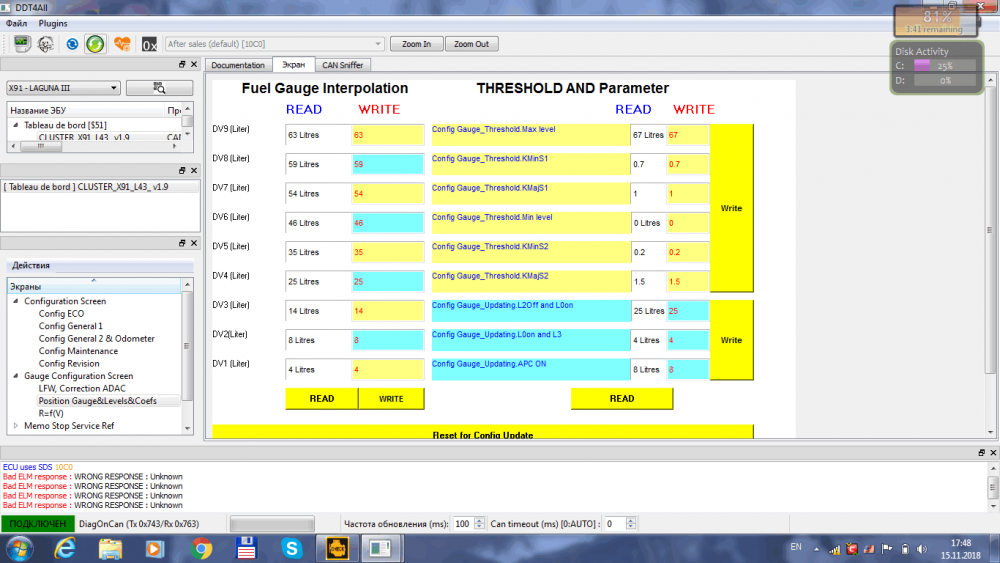Click the Zoom Out button

[x=471, y=44]
